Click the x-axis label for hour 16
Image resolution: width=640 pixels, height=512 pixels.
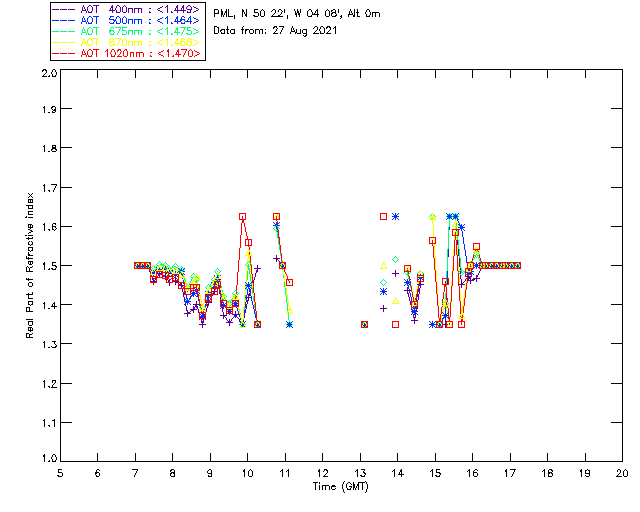pos(472,473)
